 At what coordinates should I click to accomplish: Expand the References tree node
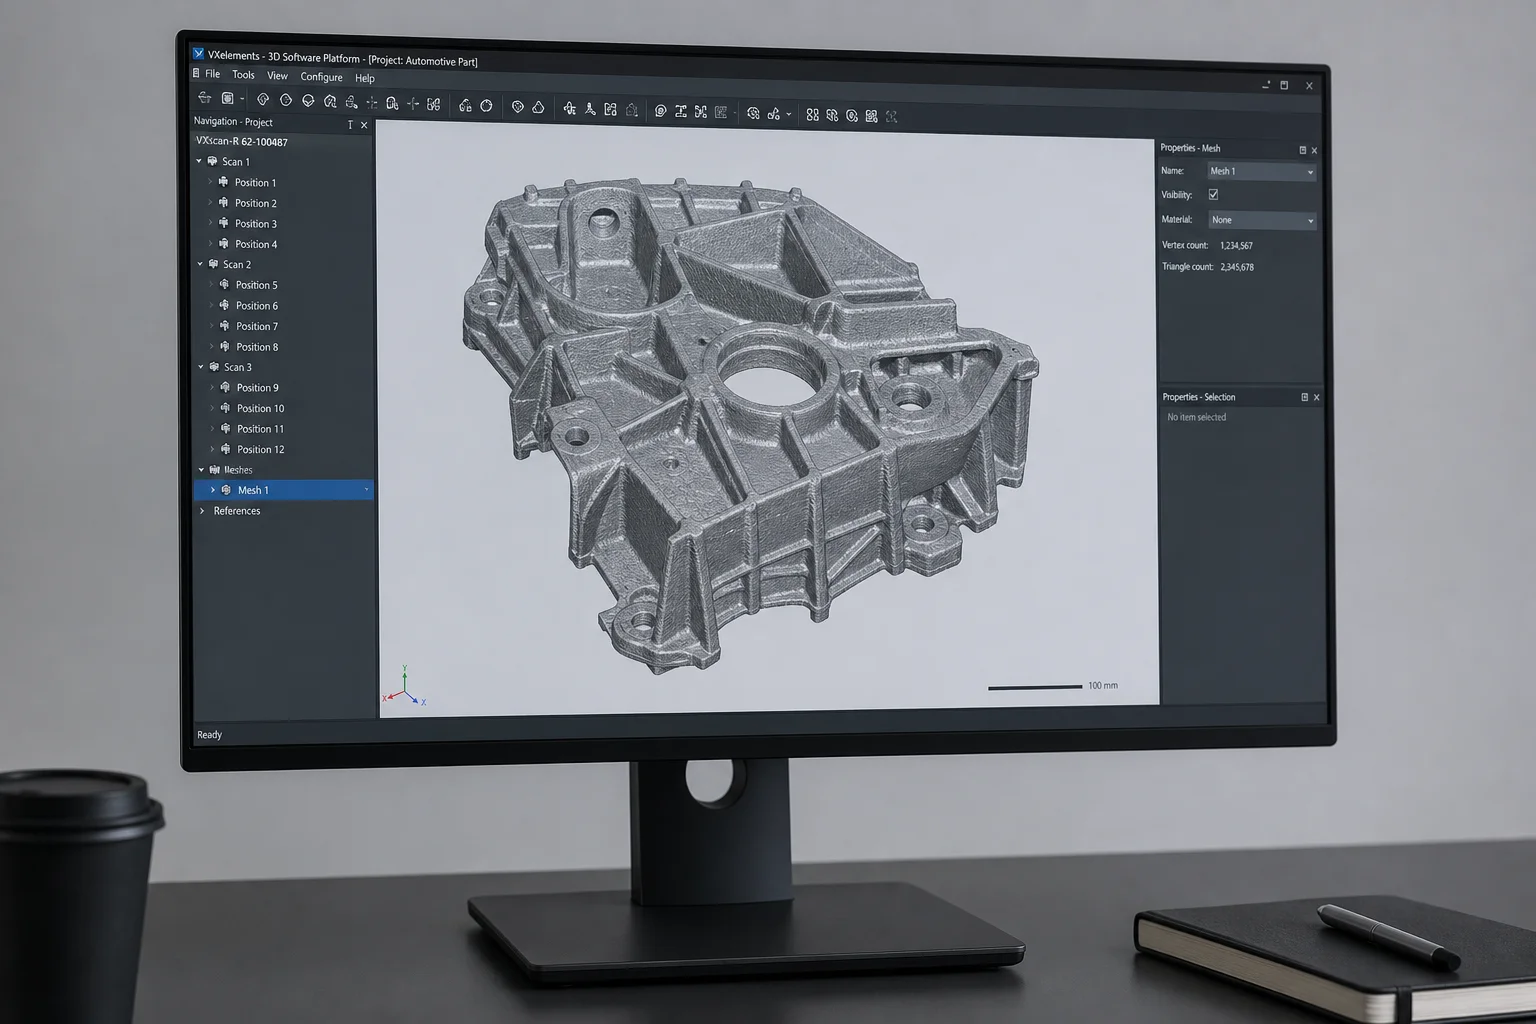coord(202,511)
